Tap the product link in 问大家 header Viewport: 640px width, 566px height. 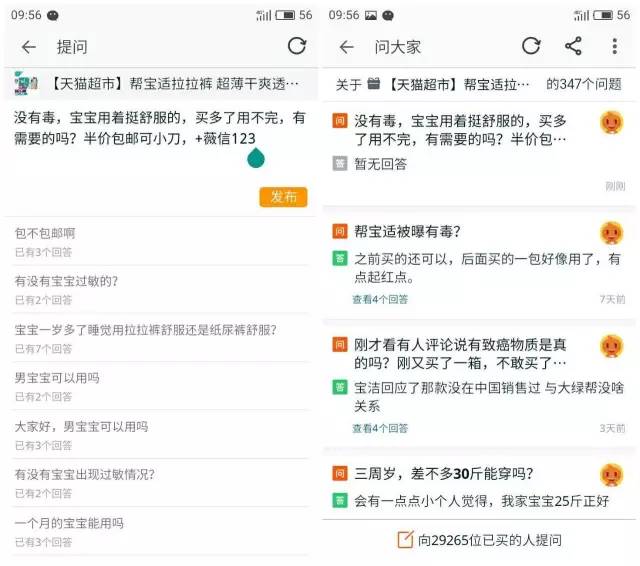click(x=457, y=84)
